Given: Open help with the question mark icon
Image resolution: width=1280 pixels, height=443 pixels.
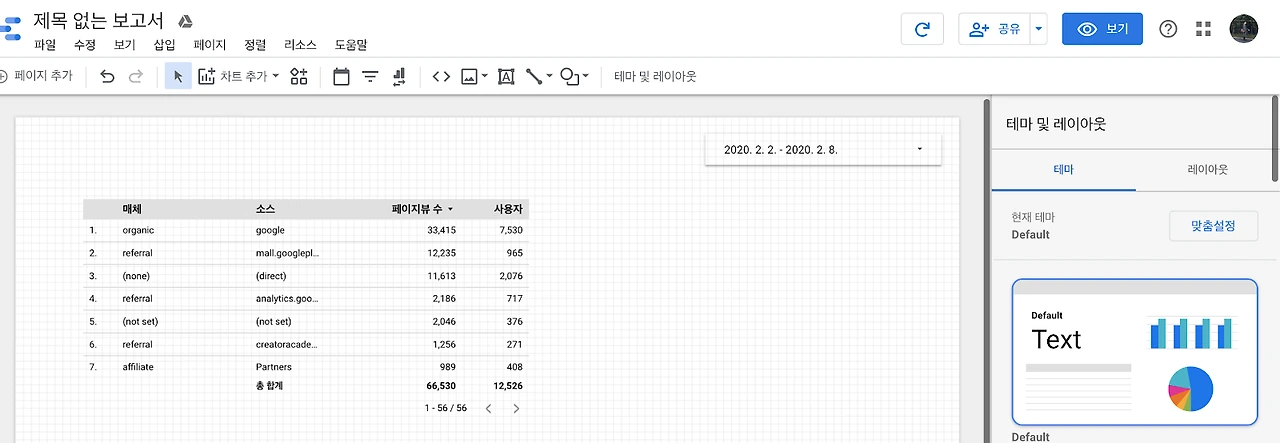Looking at the screenshot, I should [1168, 29].
